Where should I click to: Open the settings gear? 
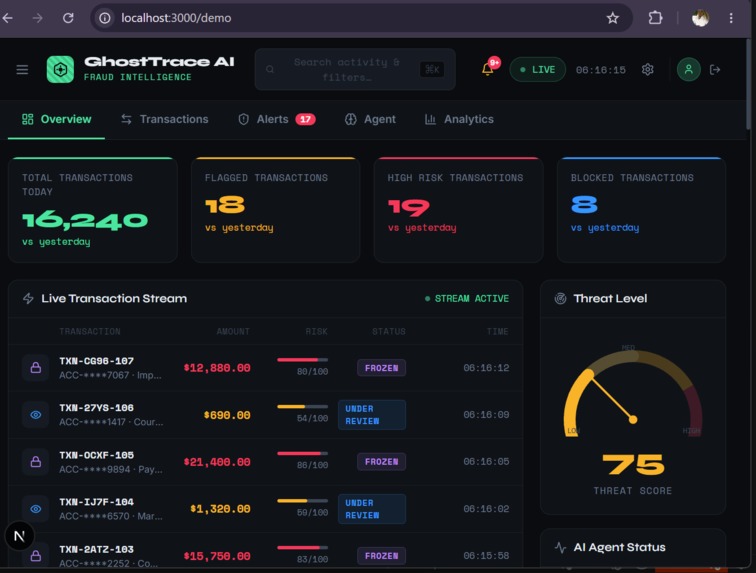648,69
